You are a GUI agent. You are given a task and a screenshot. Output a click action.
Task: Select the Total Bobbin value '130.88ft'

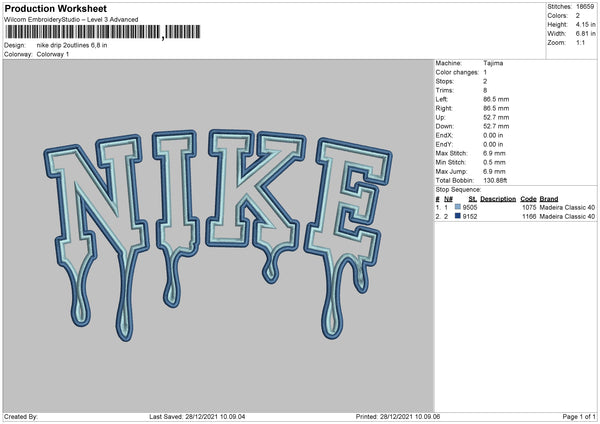(495, 180)
